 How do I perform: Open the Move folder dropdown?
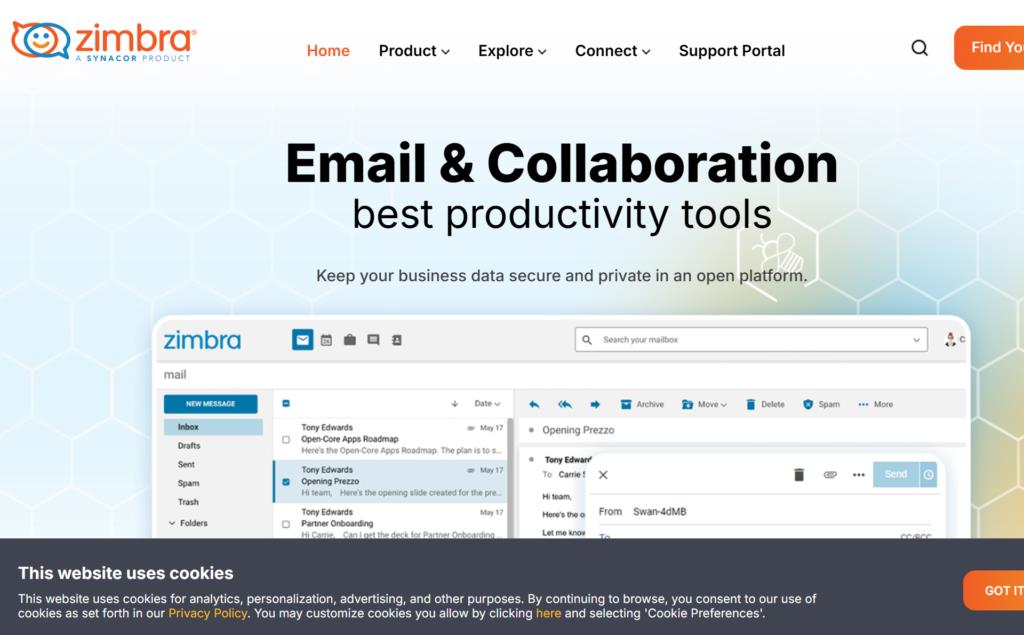tap(704, 404)
